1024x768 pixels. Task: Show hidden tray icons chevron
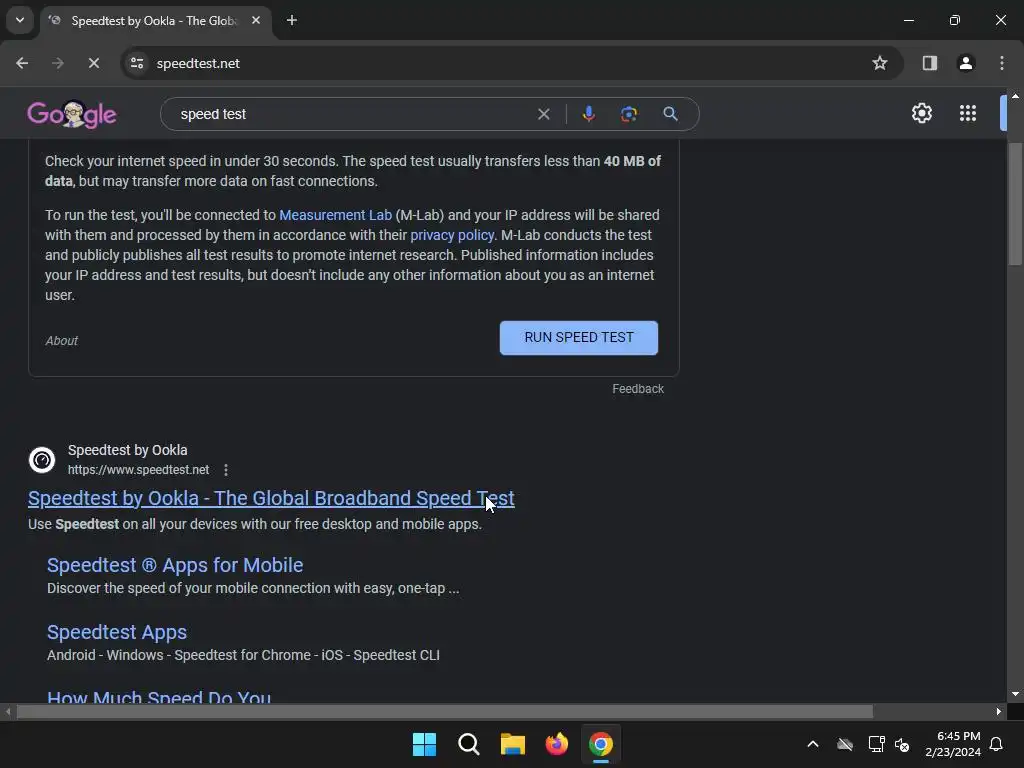click(x=813, y=744)
